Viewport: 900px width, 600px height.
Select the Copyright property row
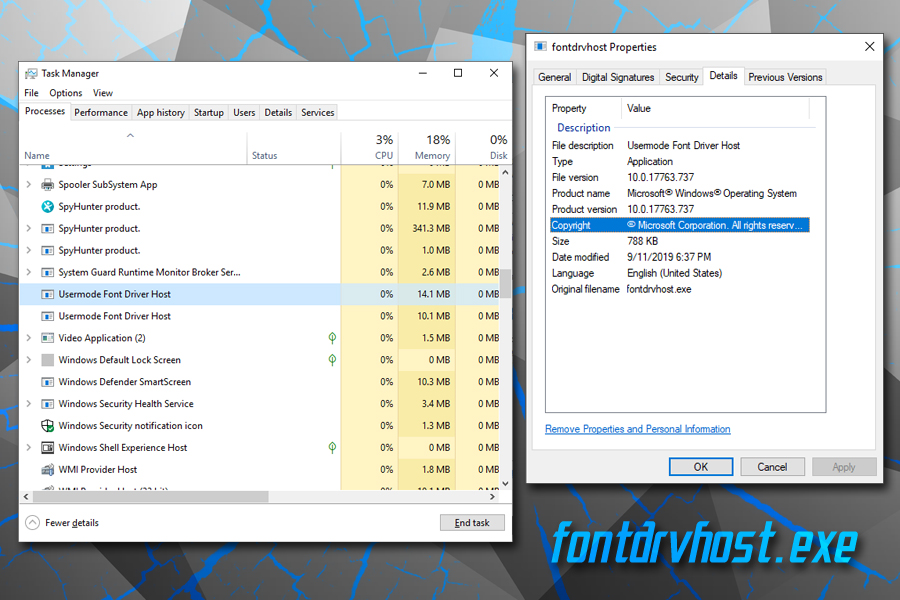(680, 225)
